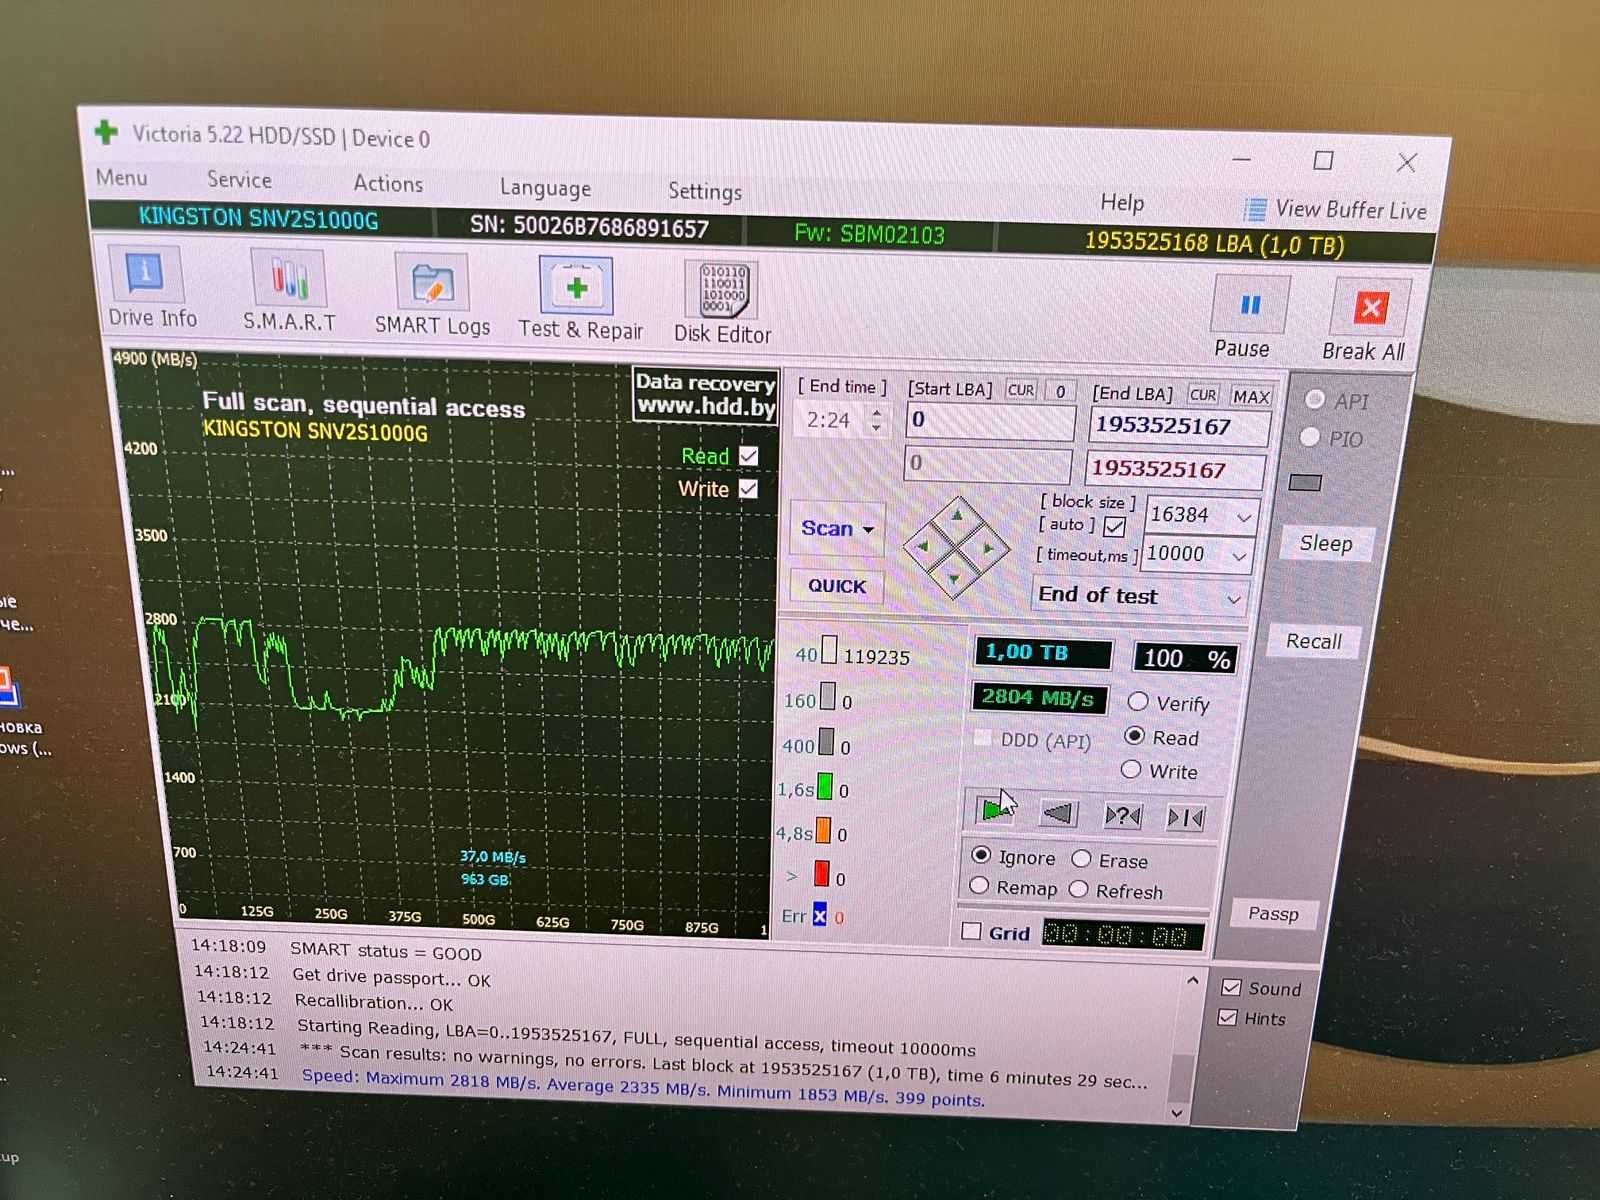Open the Service menu
The width and height of the screenshot is (1600, 1200).
click(x=239, y=179)
